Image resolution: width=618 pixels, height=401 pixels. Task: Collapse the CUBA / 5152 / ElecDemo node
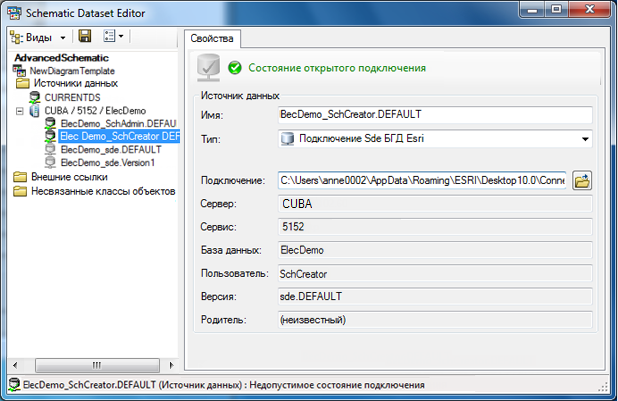[19, 111]
